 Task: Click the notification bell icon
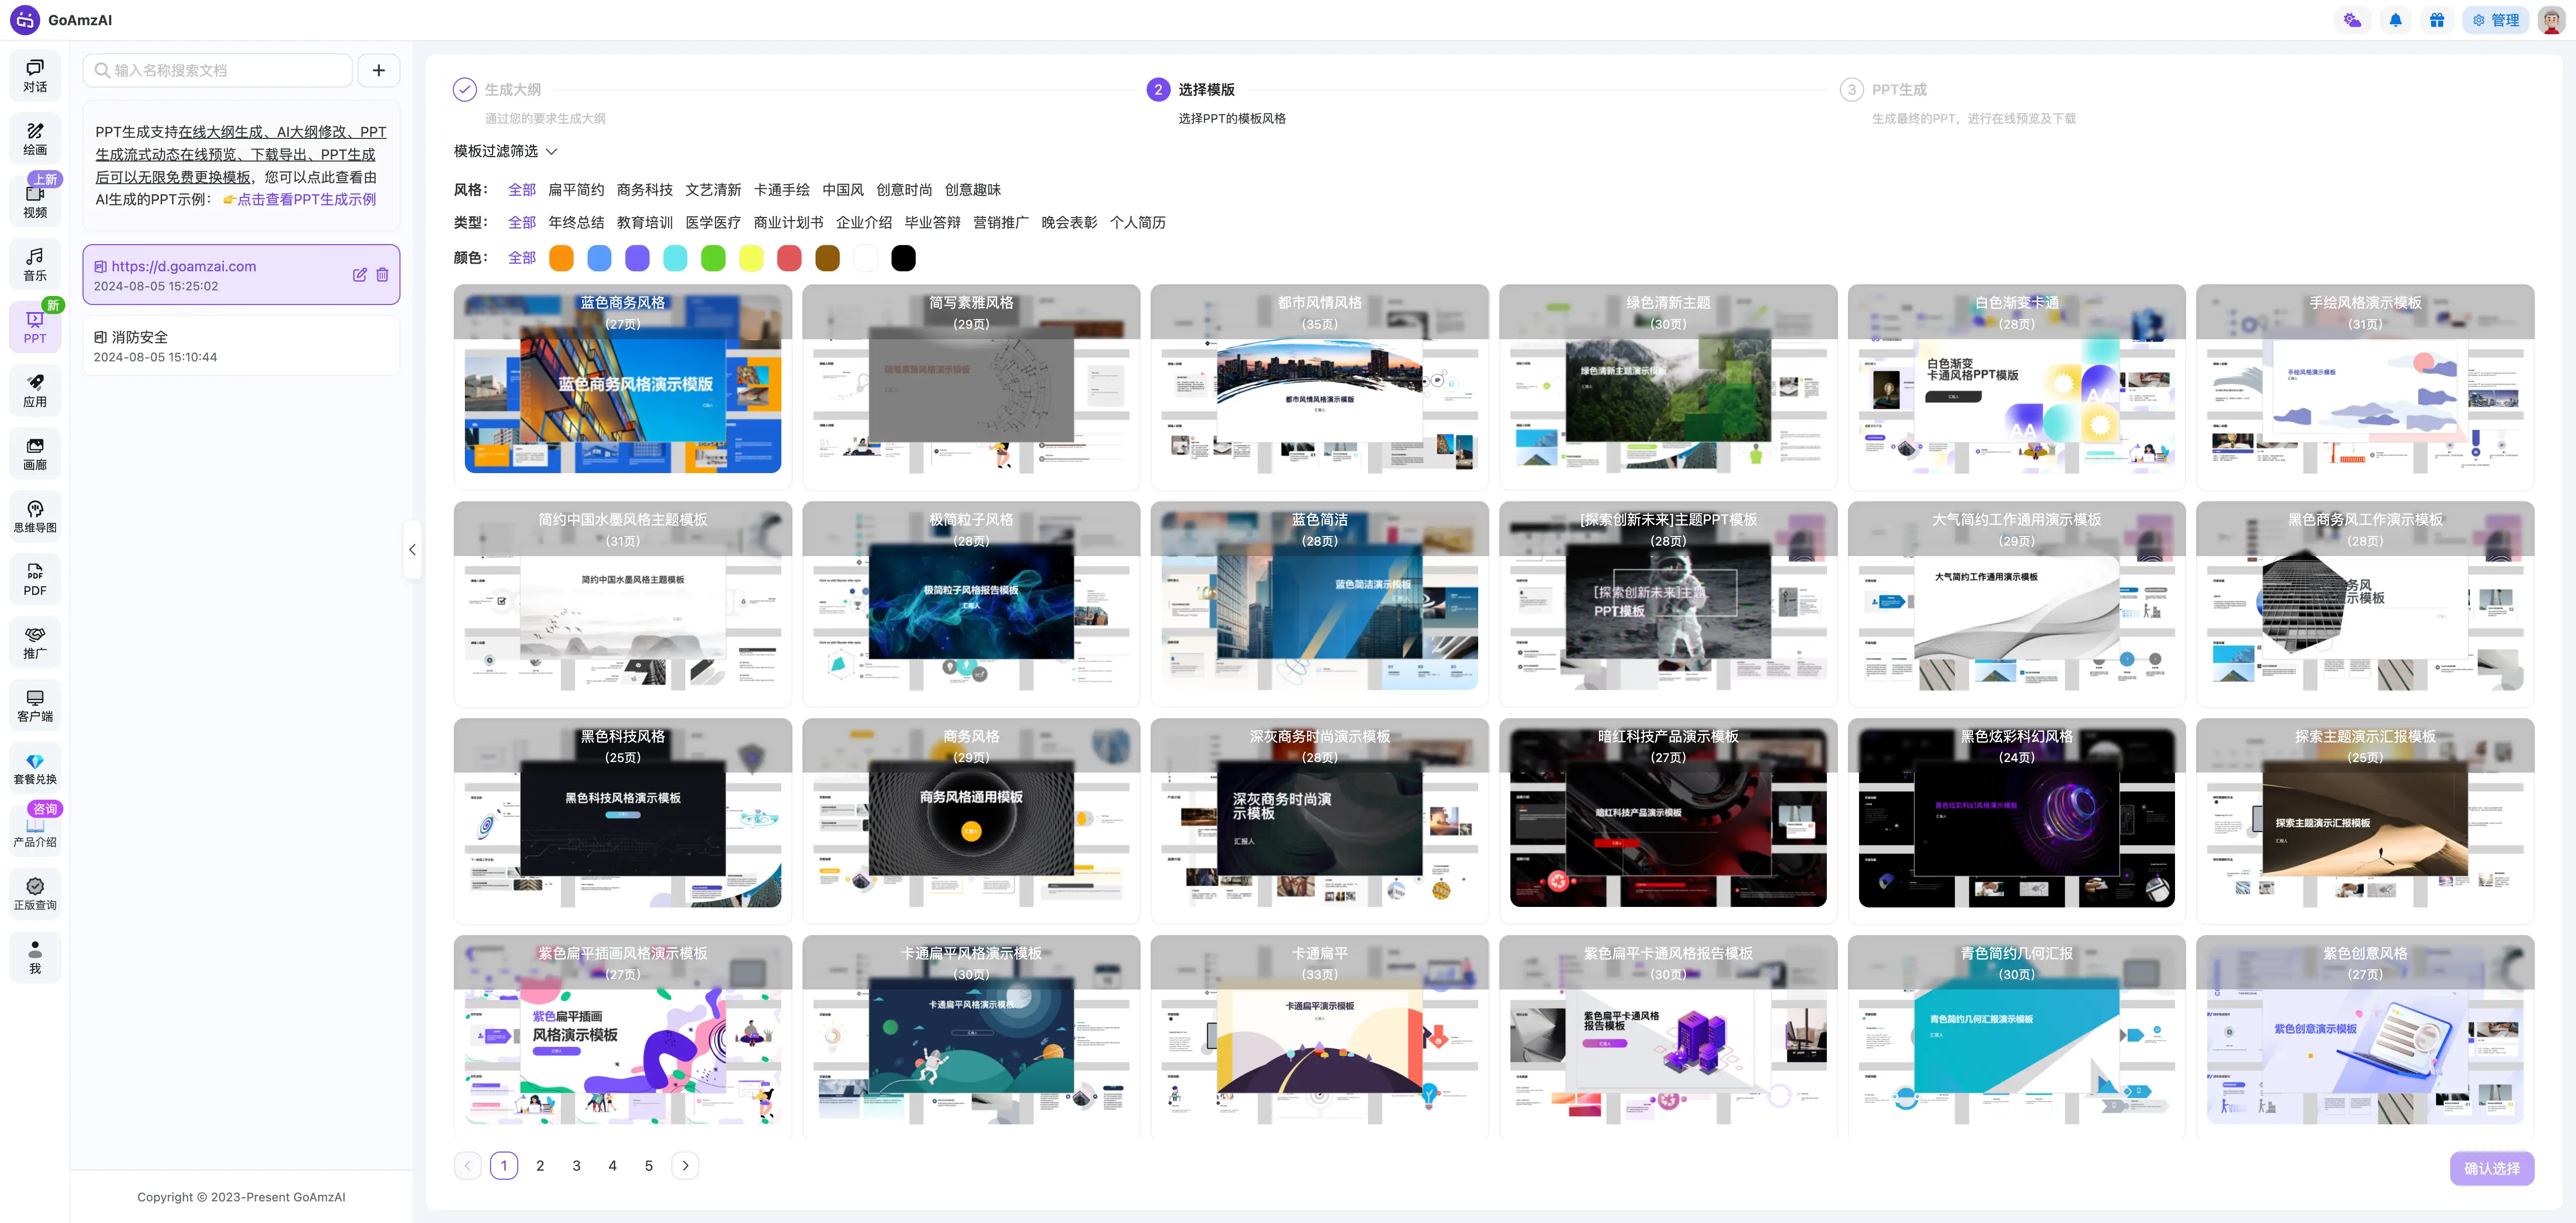(x=2395, y=20)
